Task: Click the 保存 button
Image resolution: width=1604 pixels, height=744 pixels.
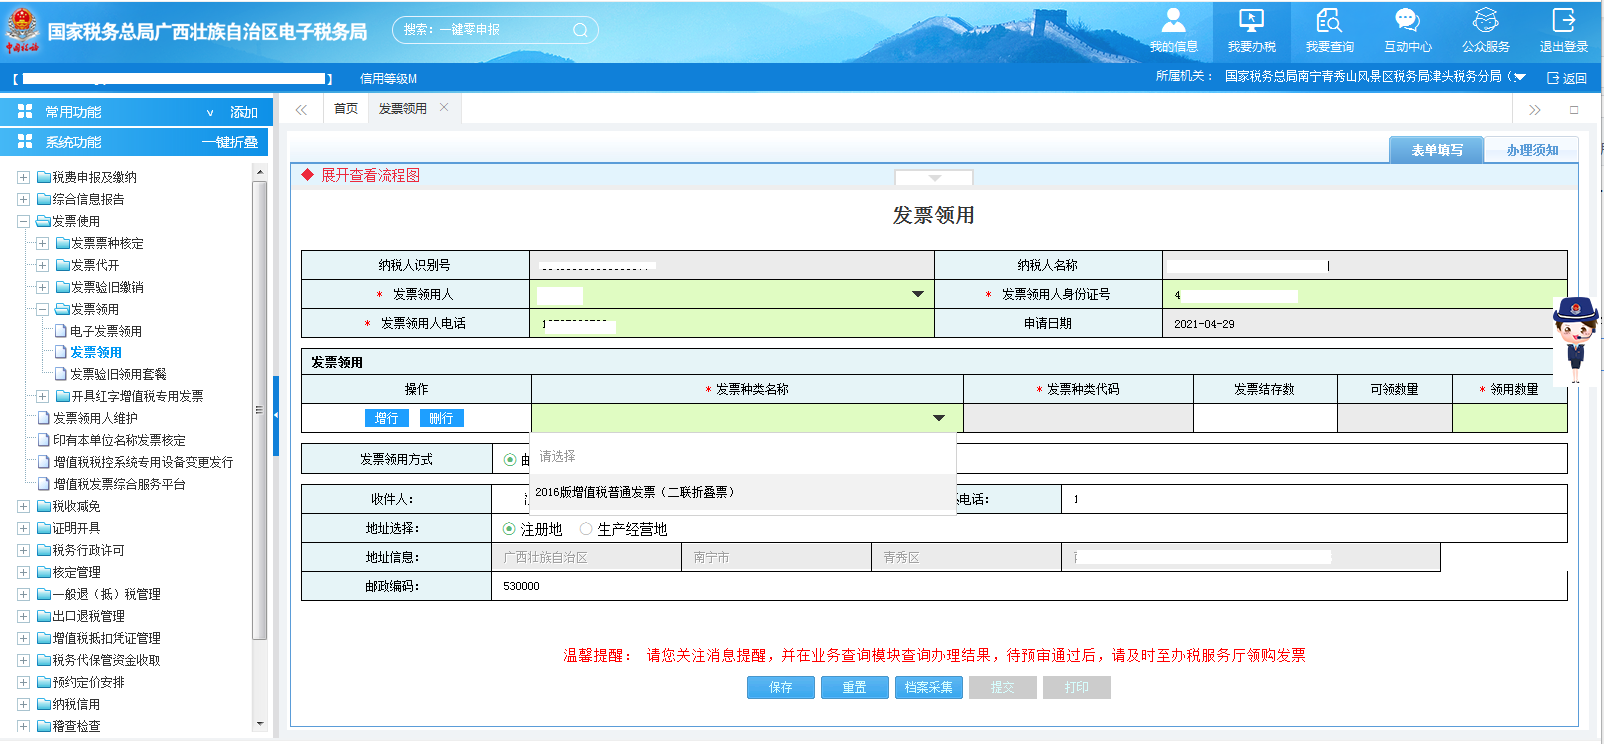Action: [x=780, y=687]
